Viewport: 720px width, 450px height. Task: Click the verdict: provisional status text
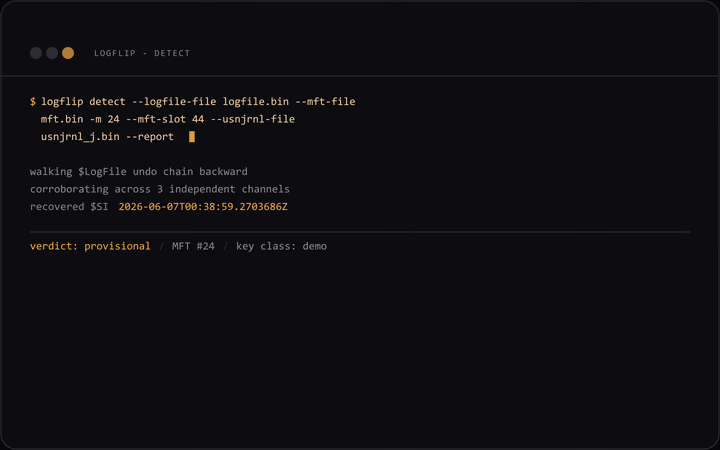pyautogui.click(x=90, y=246)
